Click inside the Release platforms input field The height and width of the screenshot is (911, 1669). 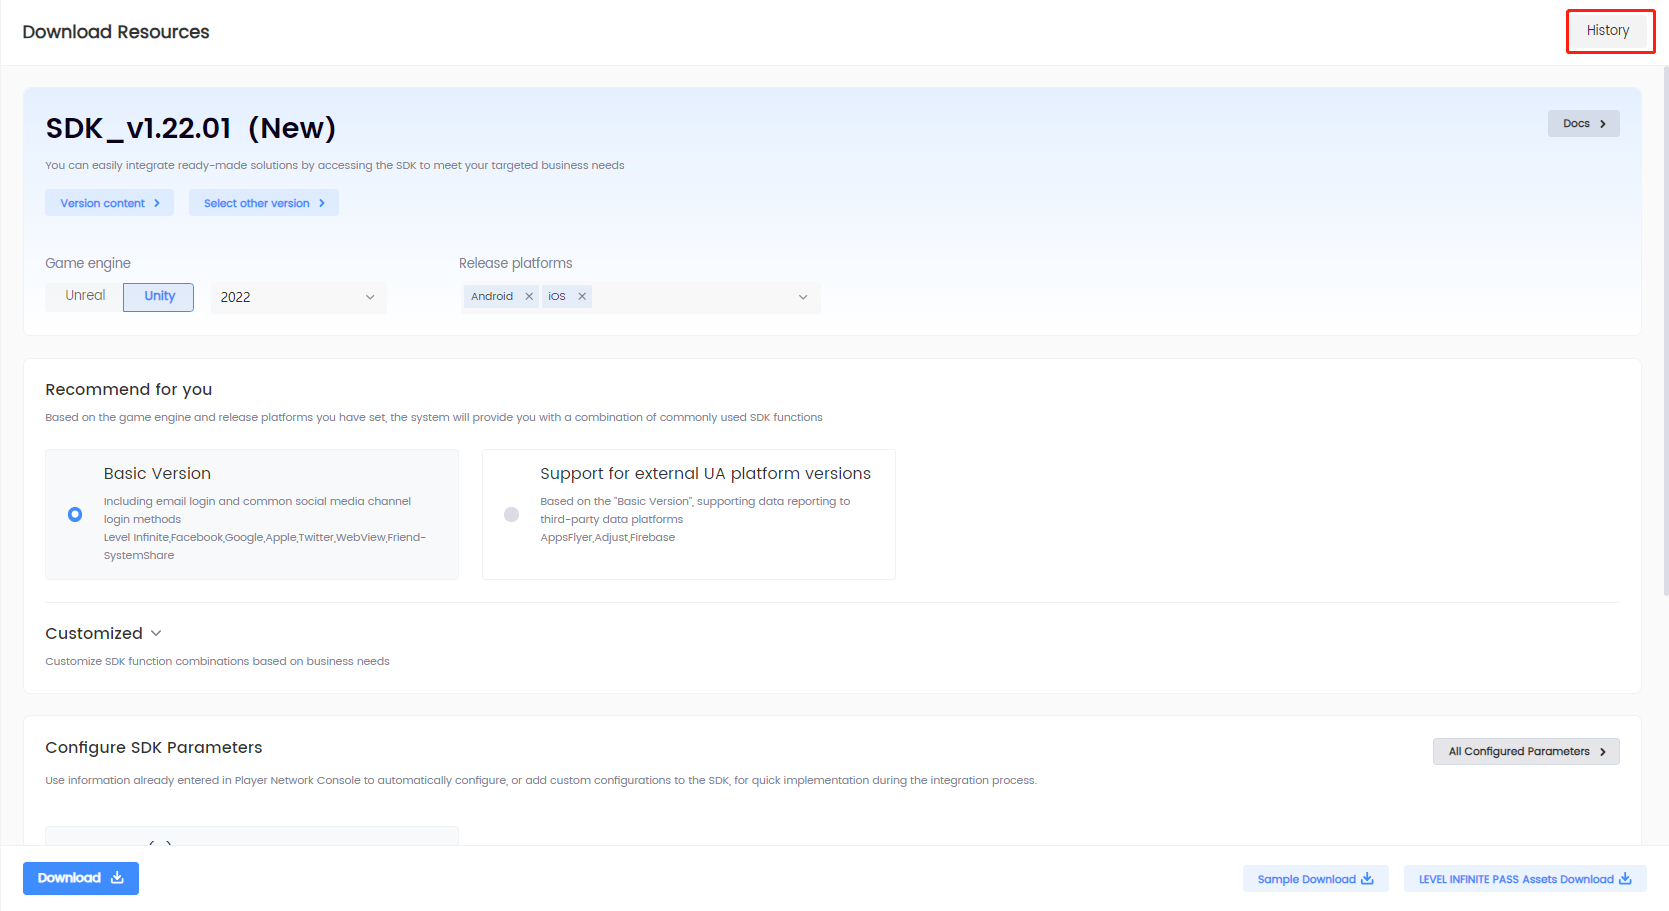point(690,297)
